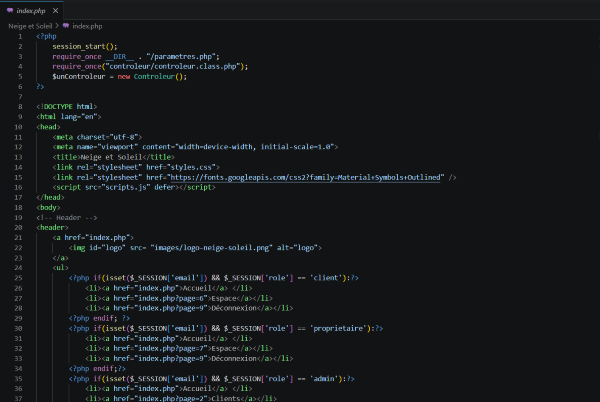The height and width of the screenshot is (402, 600).
Task: Click the html lang="en" tag
Action: coord(68,117)
